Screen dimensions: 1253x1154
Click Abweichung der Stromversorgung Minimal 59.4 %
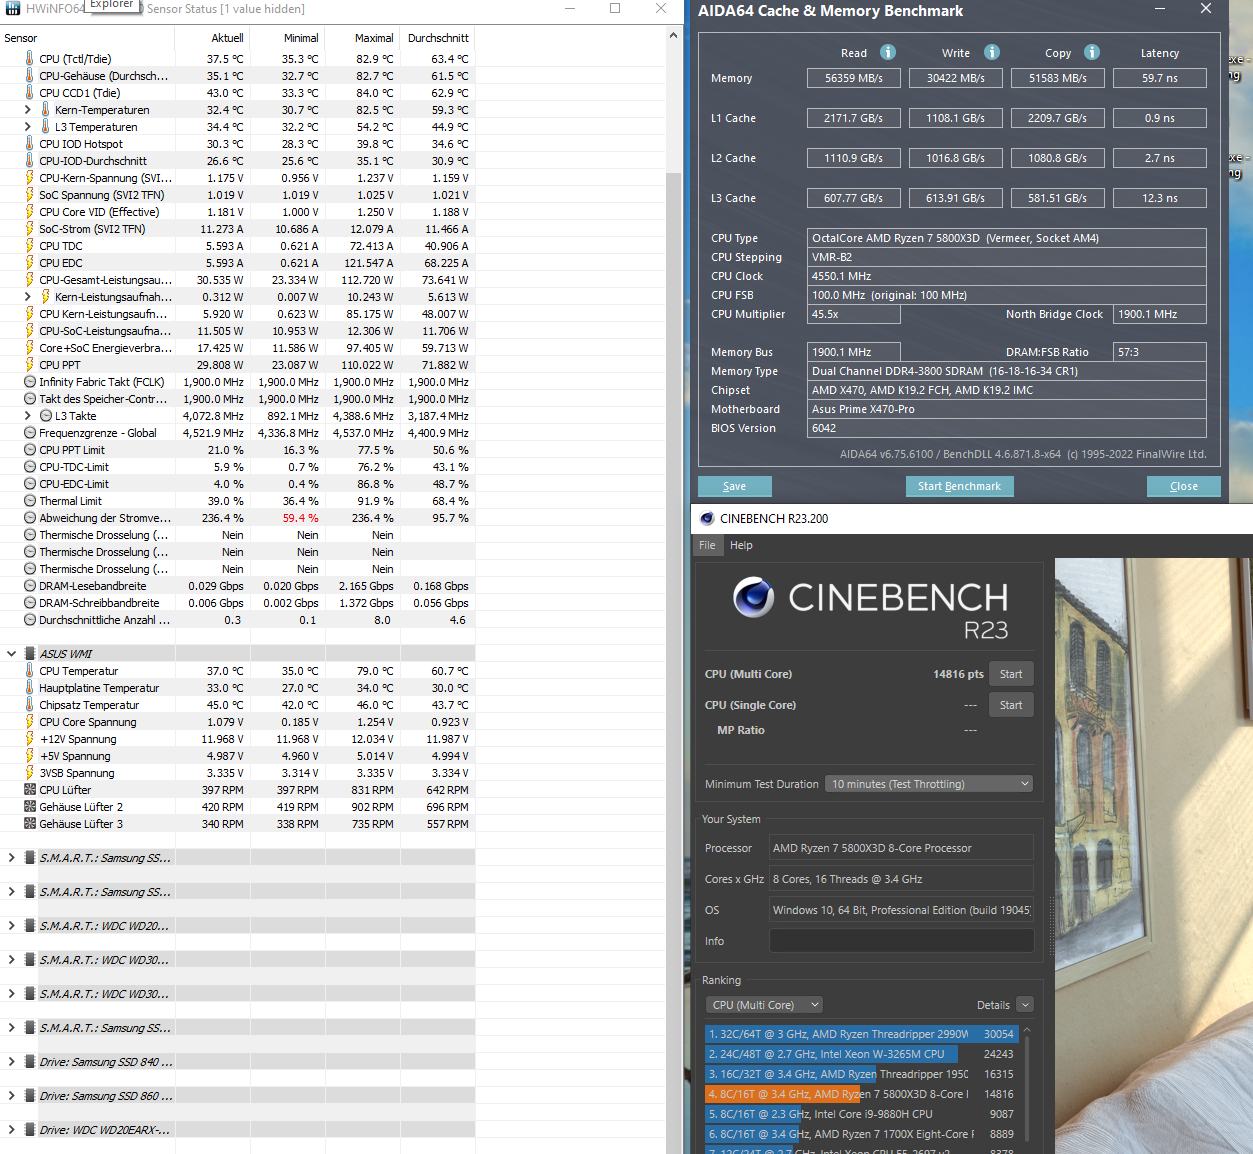click(300, 518)
